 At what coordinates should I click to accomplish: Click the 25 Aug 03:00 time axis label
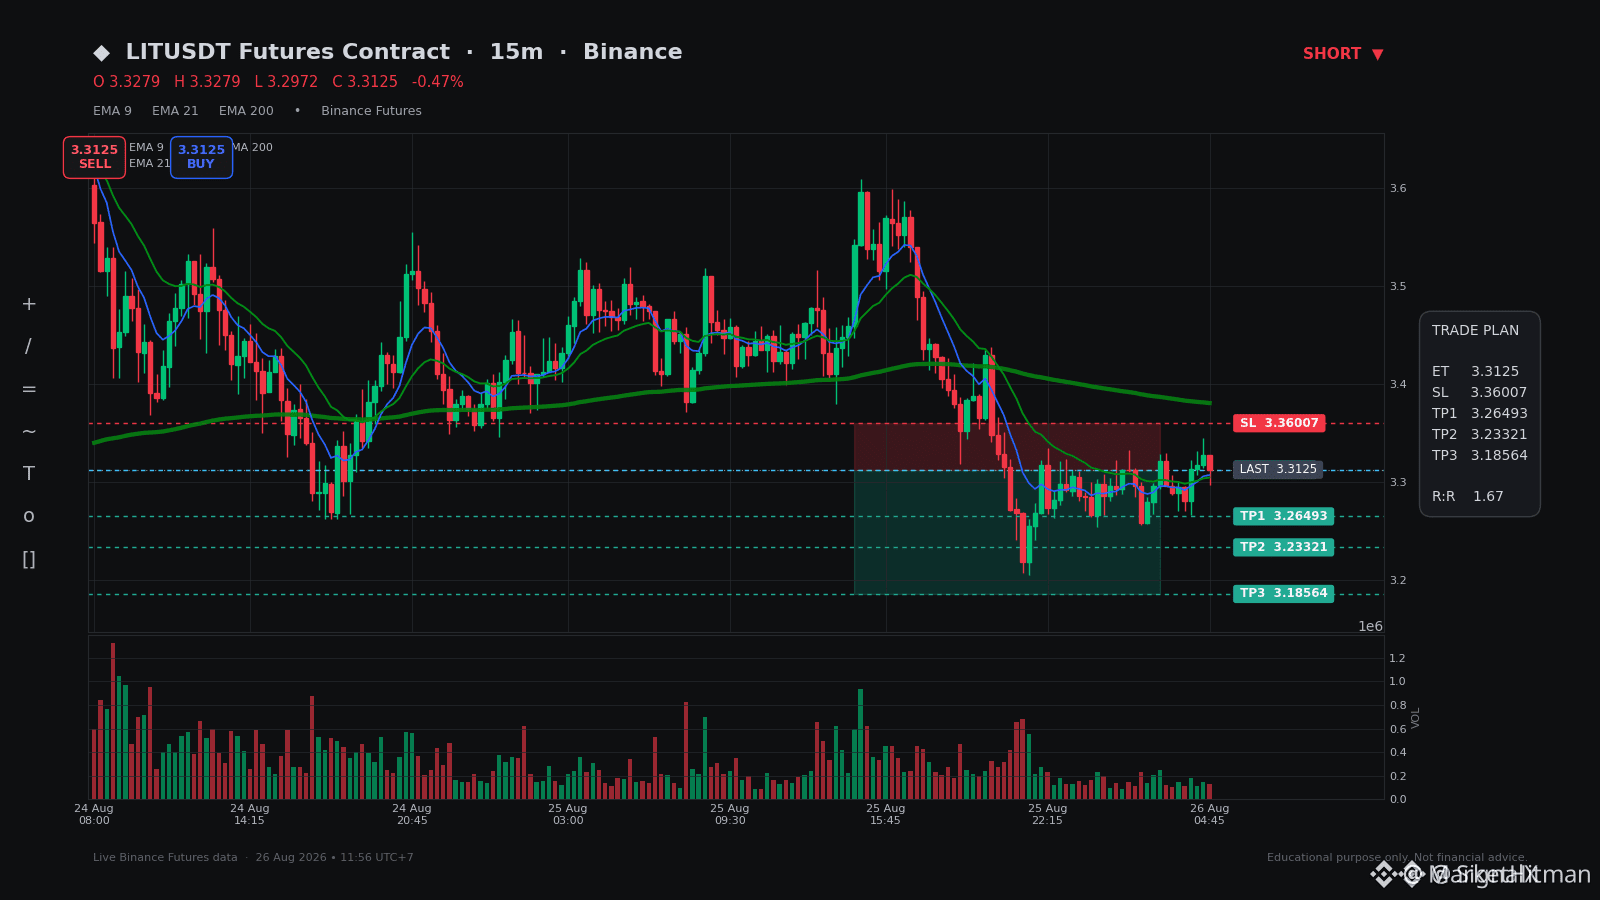568,815
